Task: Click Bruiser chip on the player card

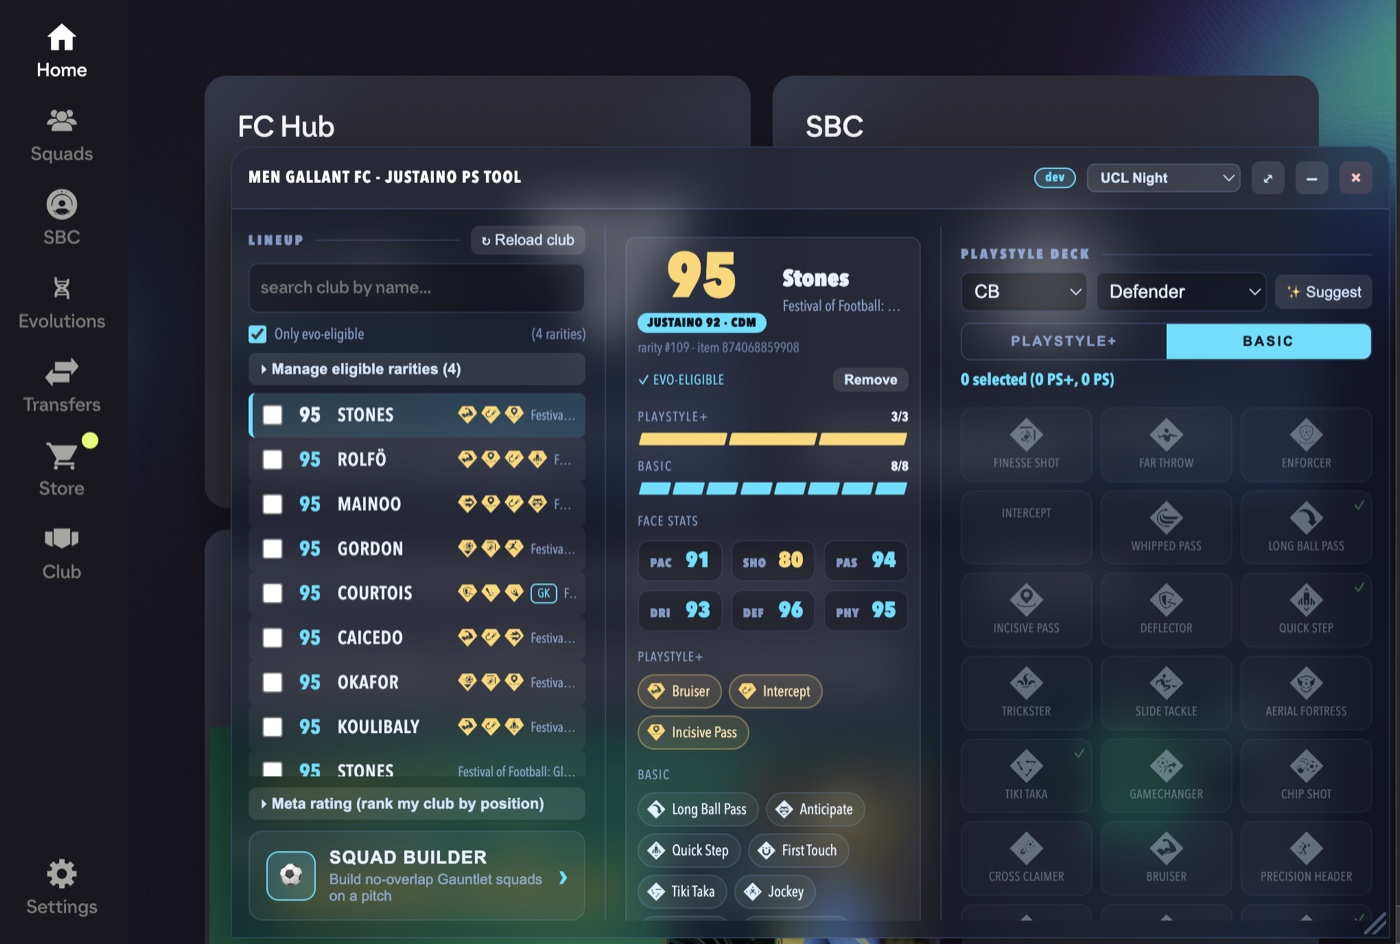Action: pyautogui.click(x=679, y=691)
